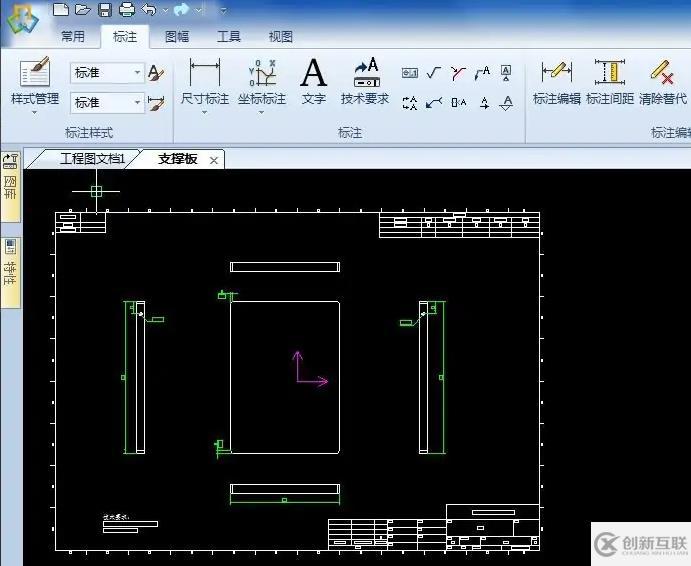Select the 支撑板 document tab
Viewport: 691px width, 566px height.
click(x=178, y=159)
